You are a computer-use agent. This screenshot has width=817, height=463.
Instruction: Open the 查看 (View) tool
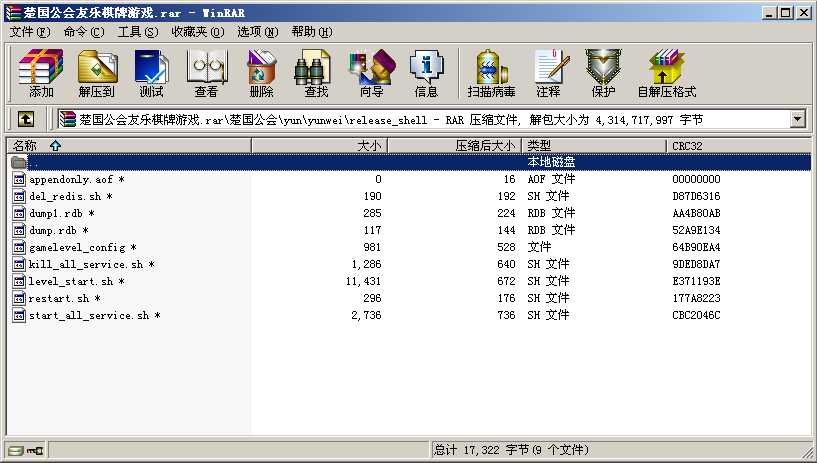click(206, 73)
